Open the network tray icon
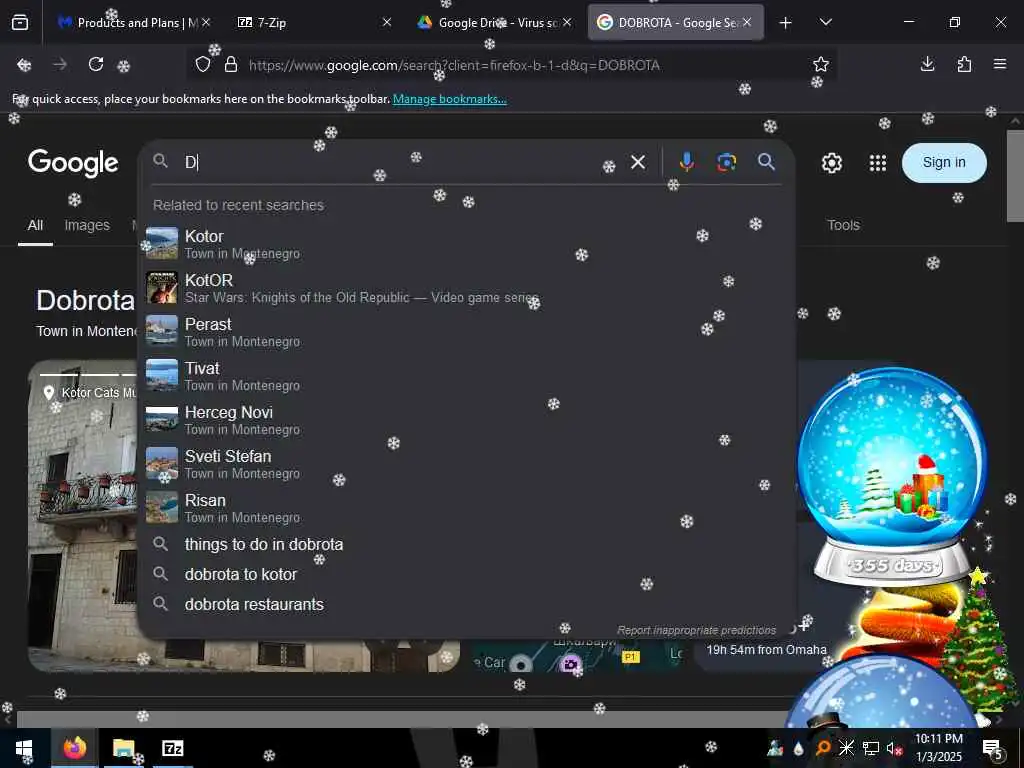 [x=871, y=748]
